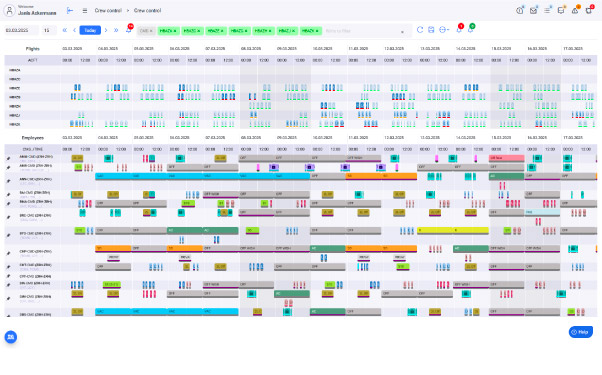Expand the aircraft filter dropdown arrow
602x375 pixels.
(x=402, y=32)
